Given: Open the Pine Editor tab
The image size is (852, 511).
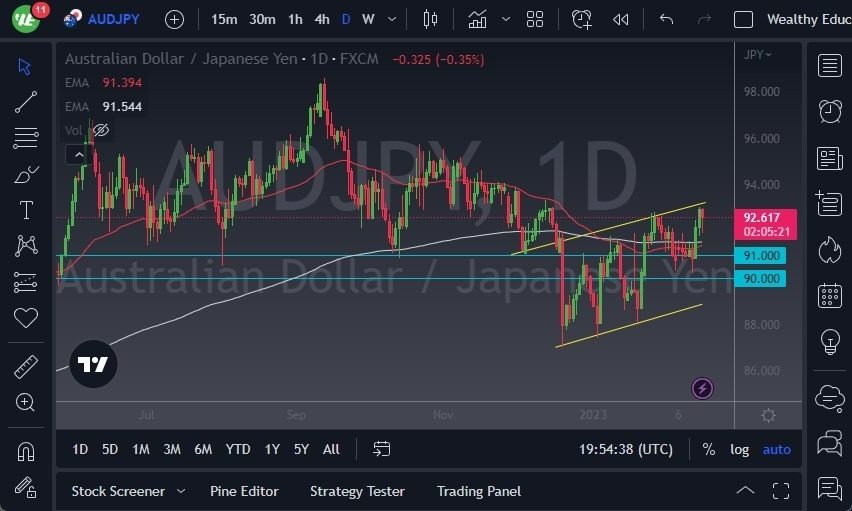Looking at the screenshot, I should [x=244, y=491].
